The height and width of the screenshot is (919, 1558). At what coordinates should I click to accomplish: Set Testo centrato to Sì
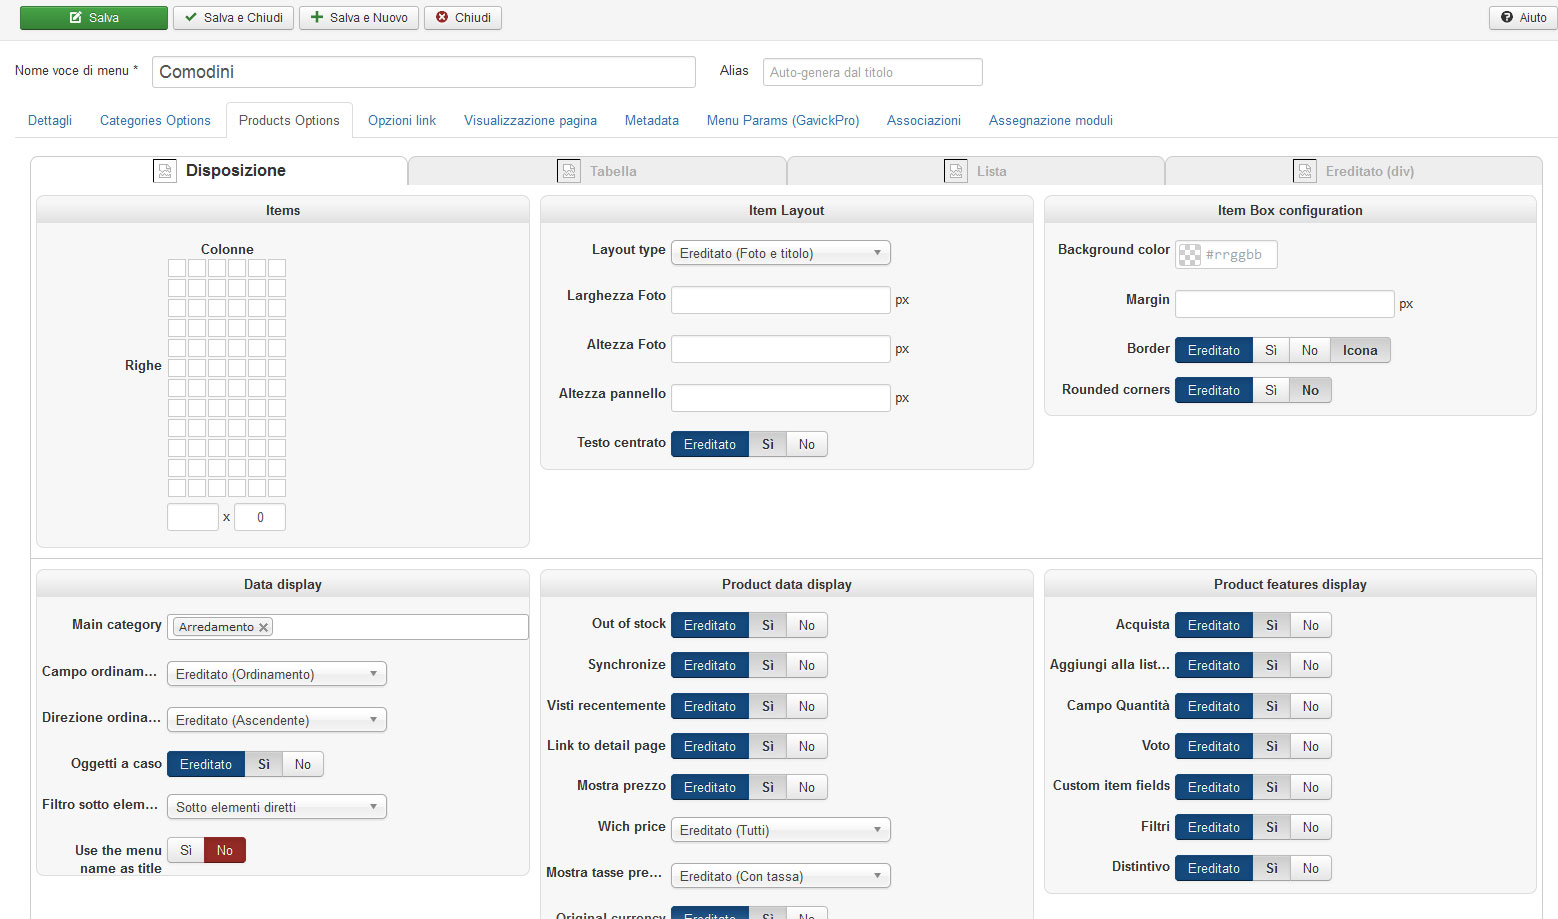coord(768,444)
